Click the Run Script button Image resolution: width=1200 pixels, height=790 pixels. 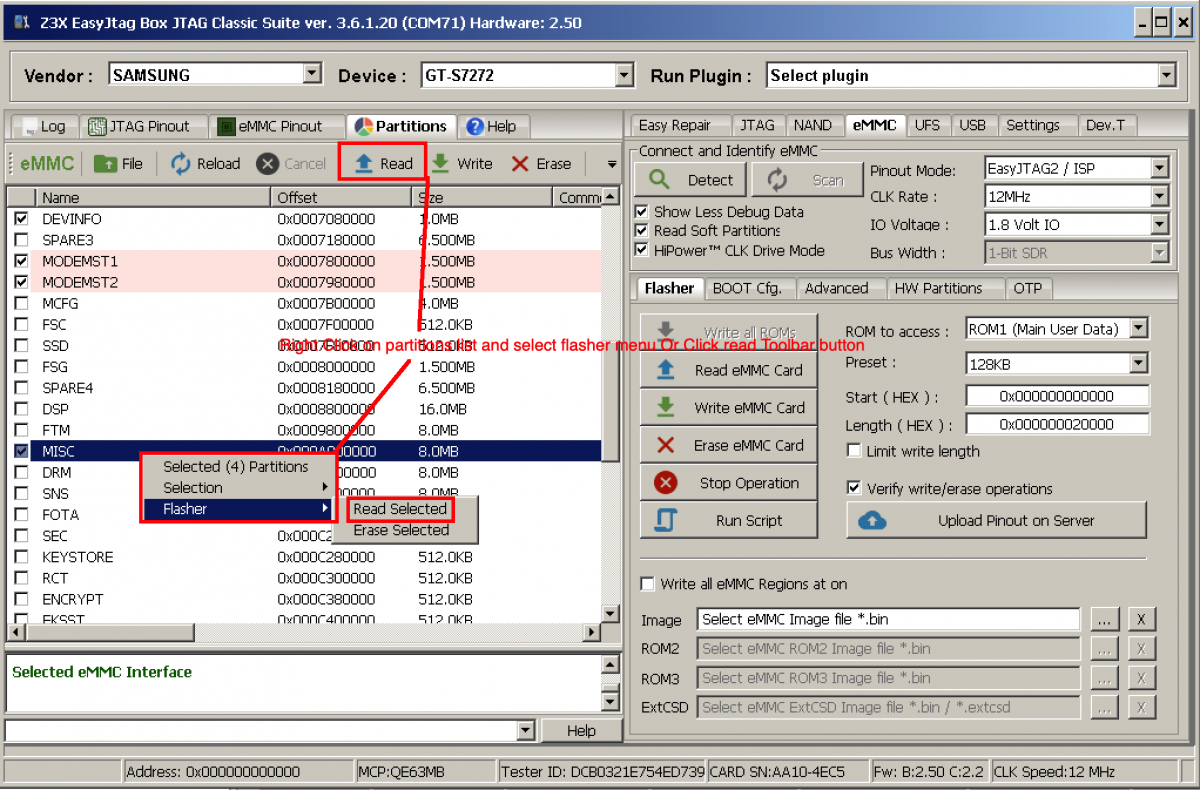tap(728, 520)
